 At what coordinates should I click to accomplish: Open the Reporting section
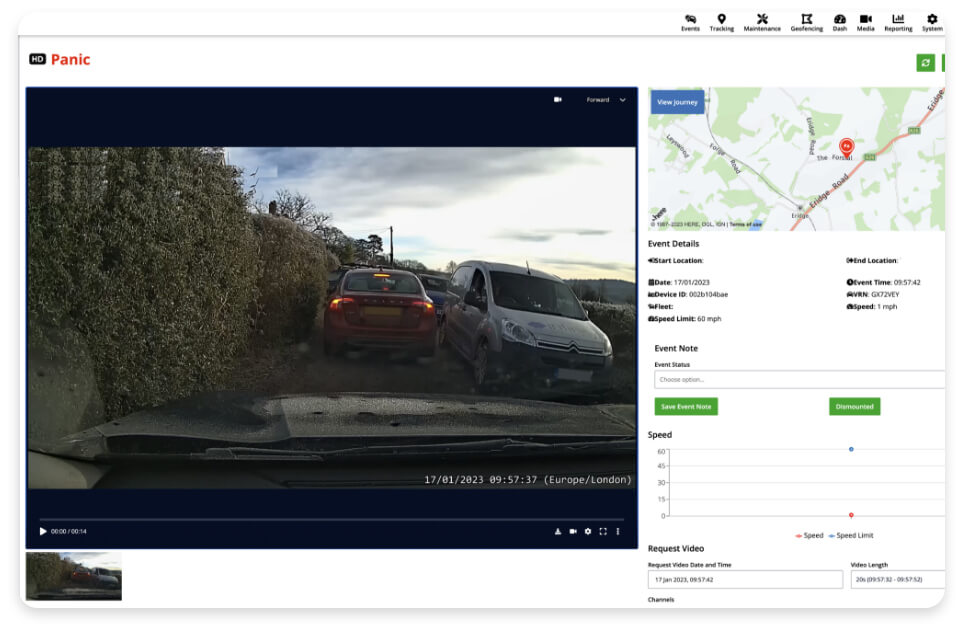[898, 23]
